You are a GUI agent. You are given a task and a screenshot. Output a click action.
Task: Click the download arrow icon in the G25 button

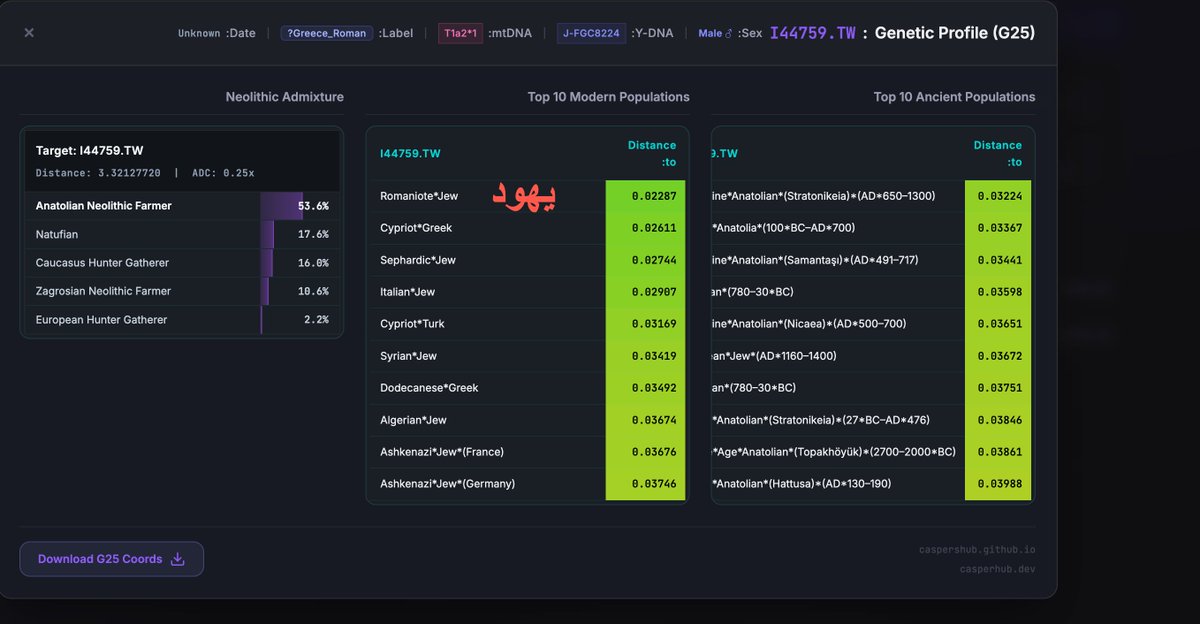click(178, 559)
